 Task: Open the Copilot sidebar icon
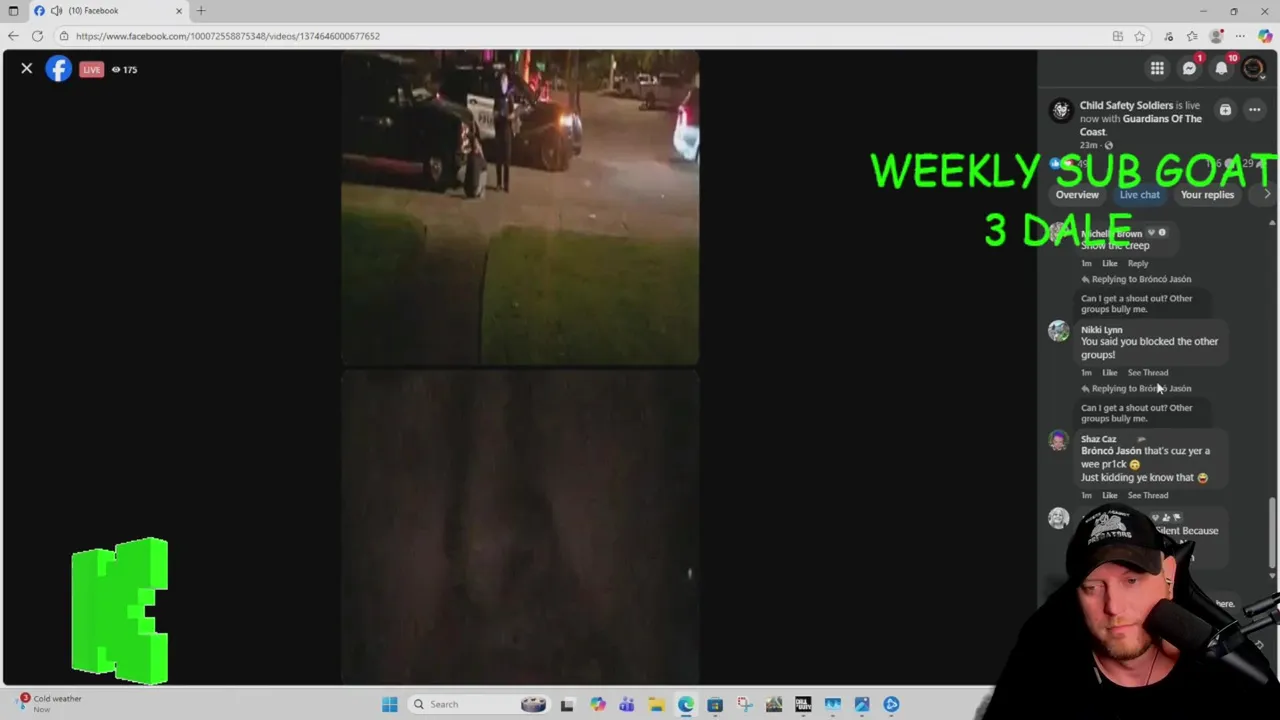pyautogui.click(x=1265, y=36)
